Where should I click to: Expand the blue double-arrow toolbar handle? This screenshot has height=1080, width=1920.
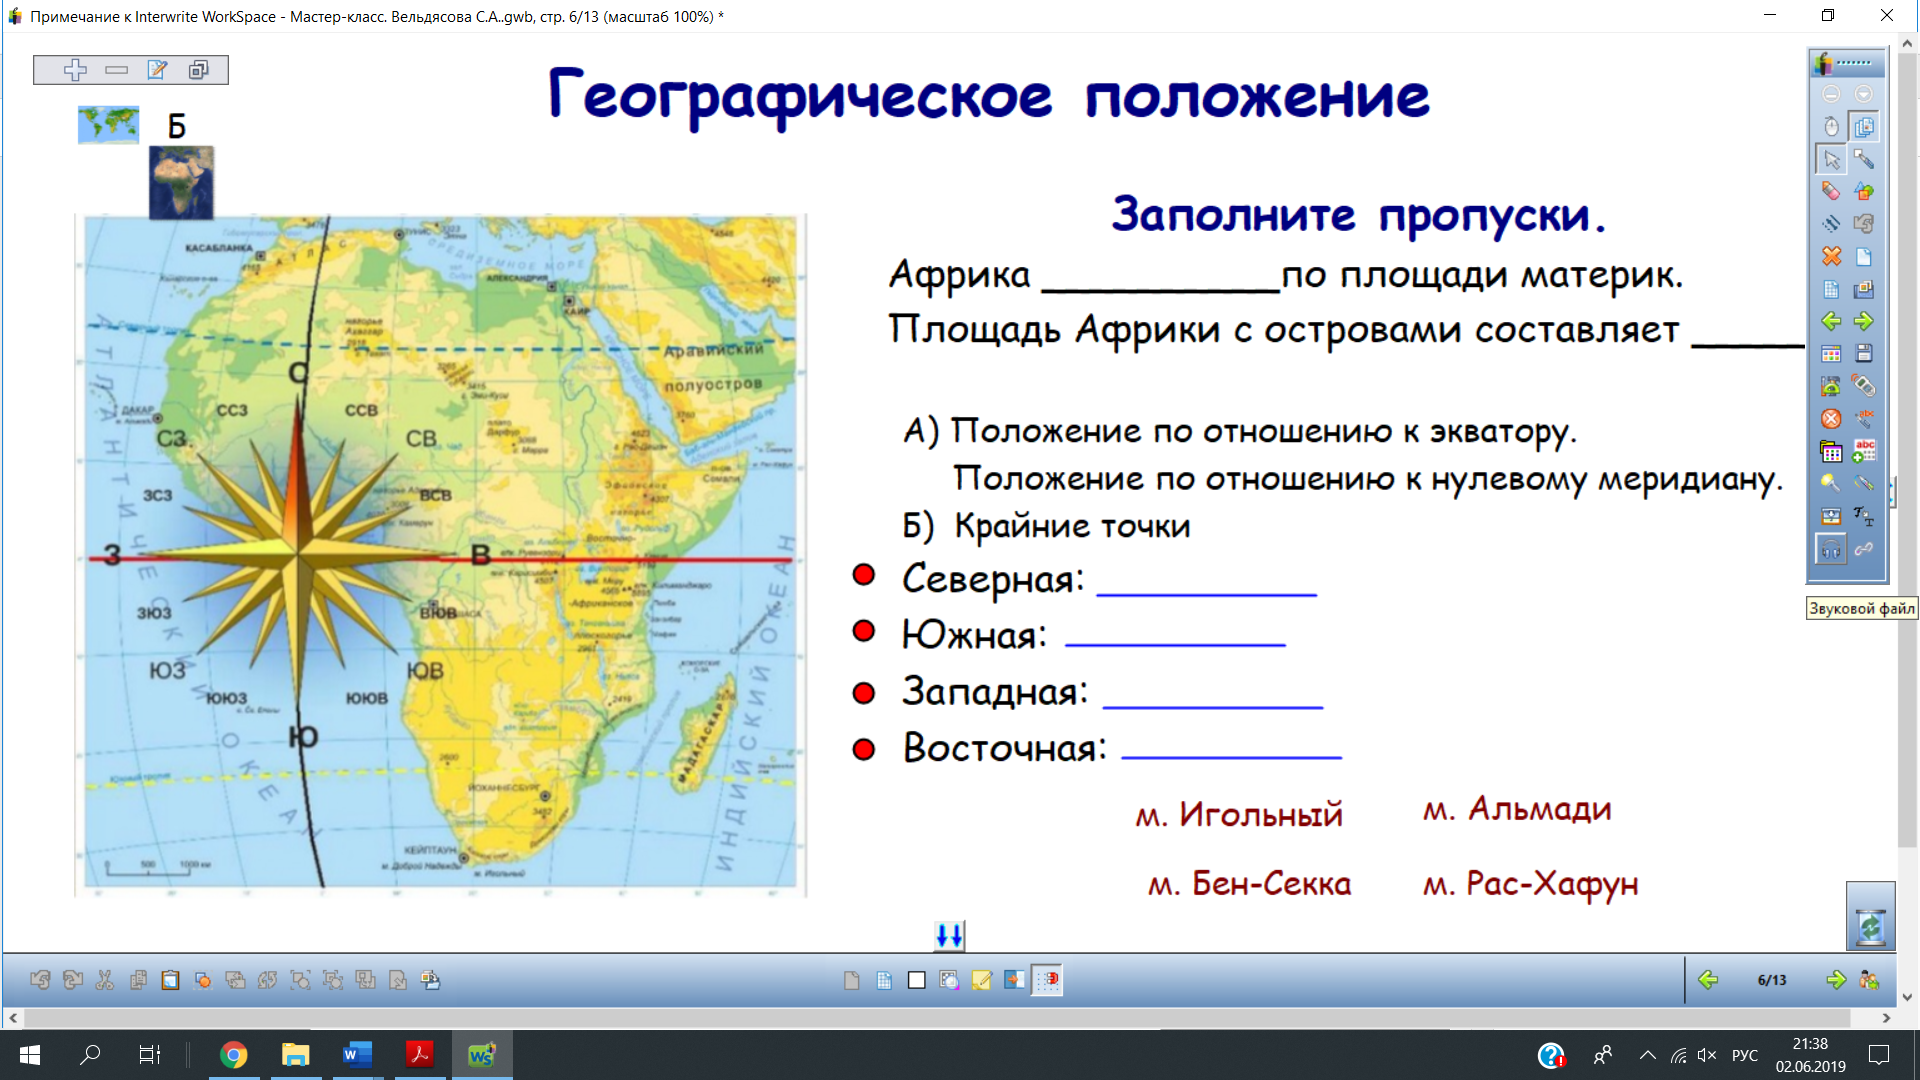(949, 936)
